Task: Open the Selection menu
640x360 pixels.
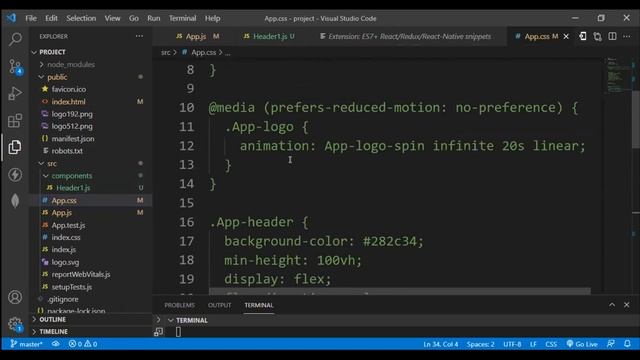Action: click(x=81, y=18)
